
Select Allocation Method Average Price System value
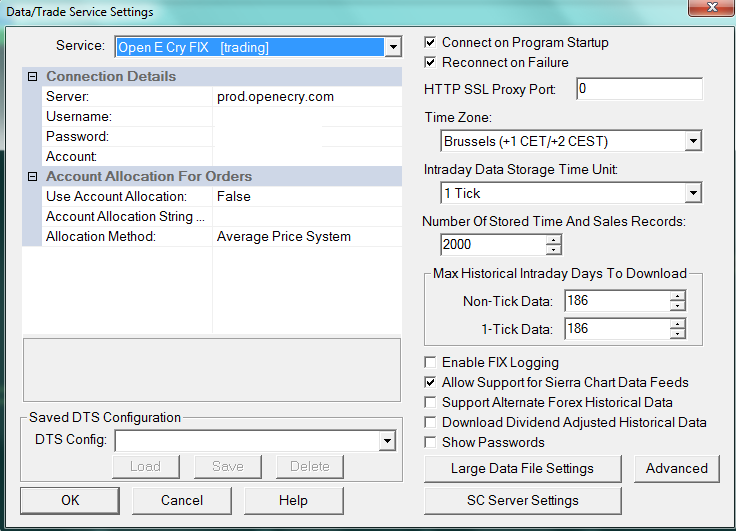(x=307, y=237)
